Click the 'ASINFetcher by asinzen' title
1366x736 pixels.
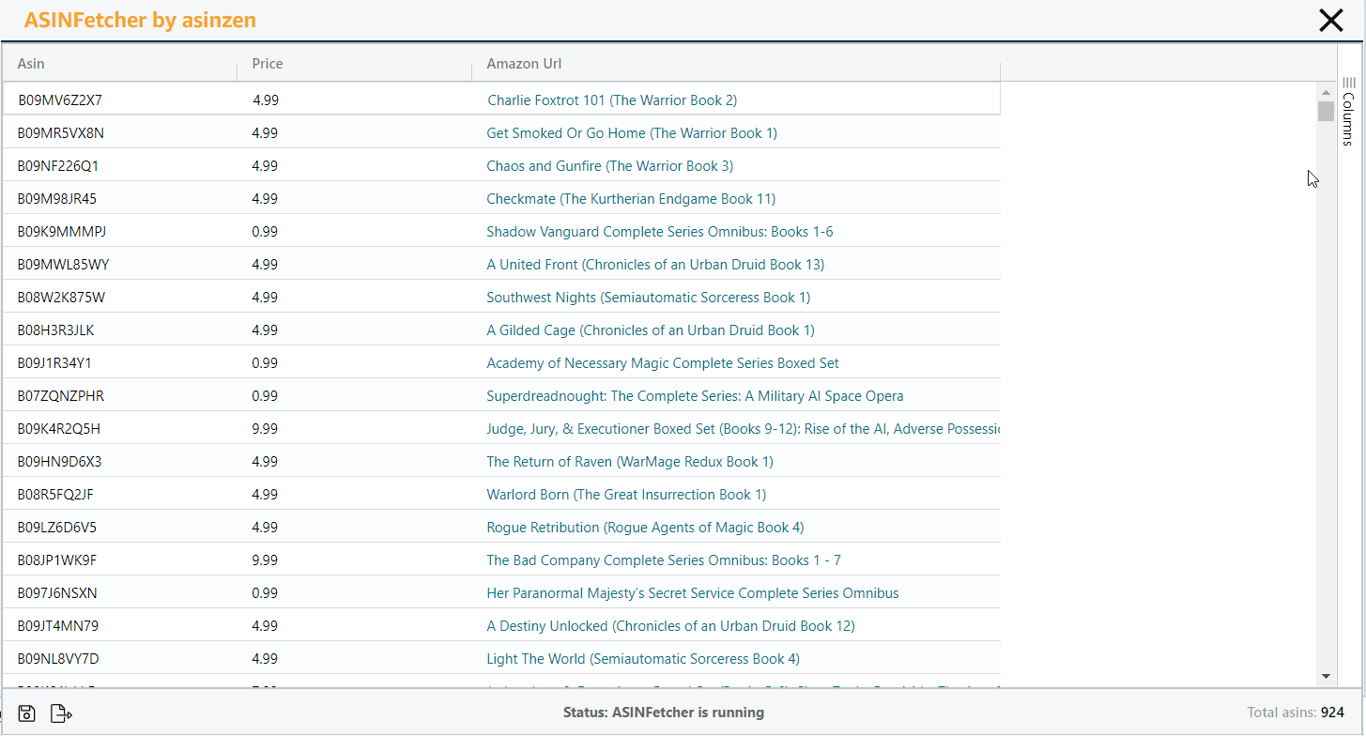point(140,20)
